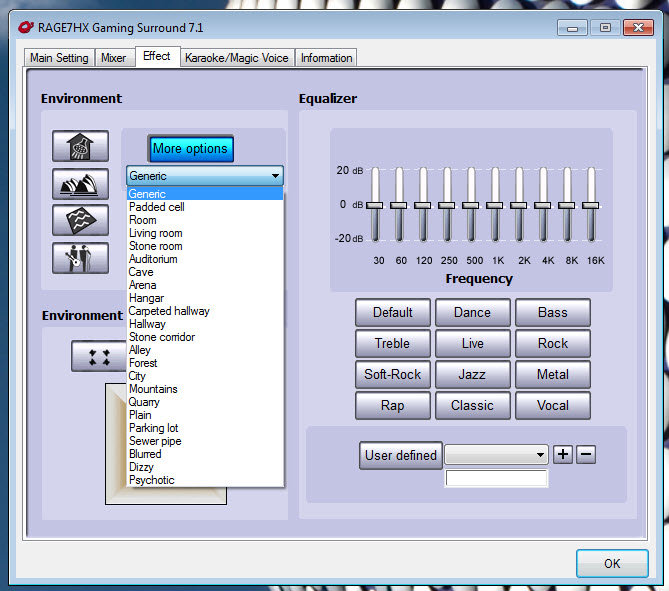Screen dimensions: 669x591
Task: Choose Generic from the environment list
Action: [205, 194]
